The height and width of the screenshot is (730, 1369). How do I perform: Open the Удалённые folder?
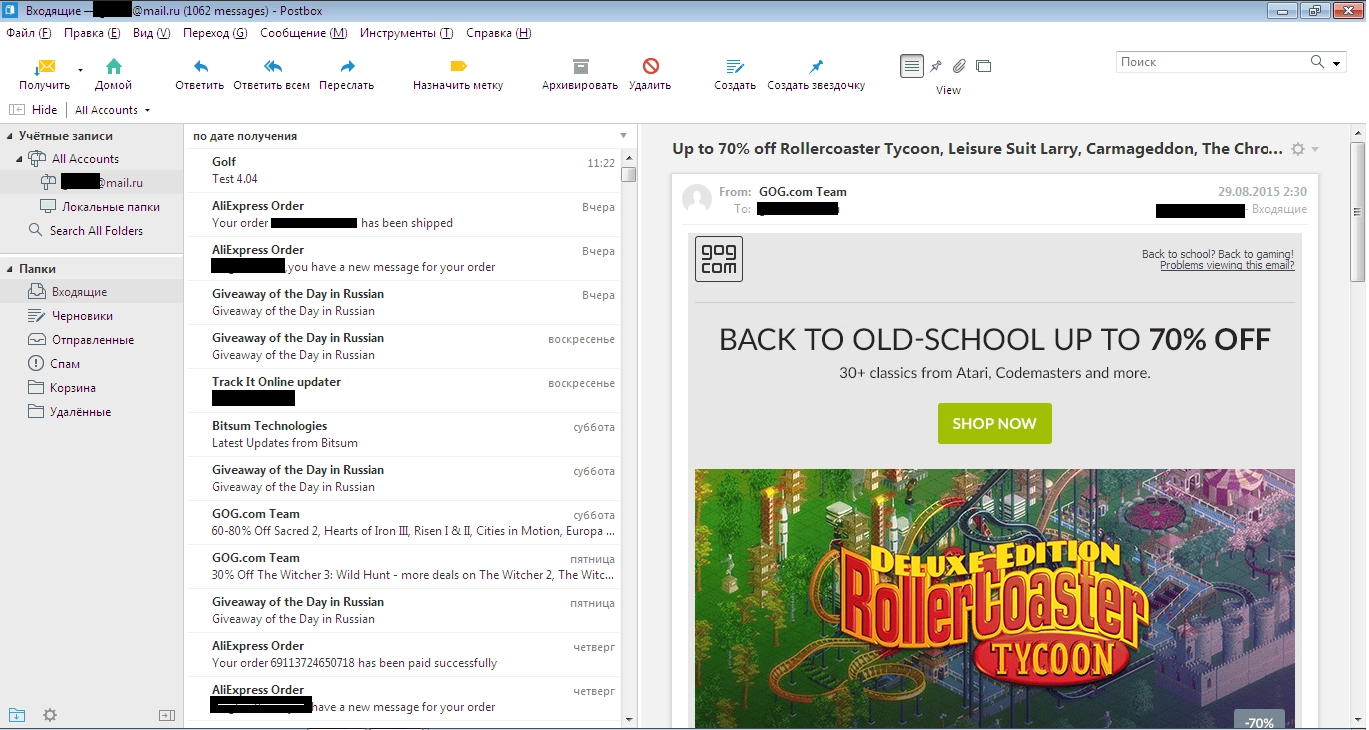pyautogui.click(x=69, y=412)
